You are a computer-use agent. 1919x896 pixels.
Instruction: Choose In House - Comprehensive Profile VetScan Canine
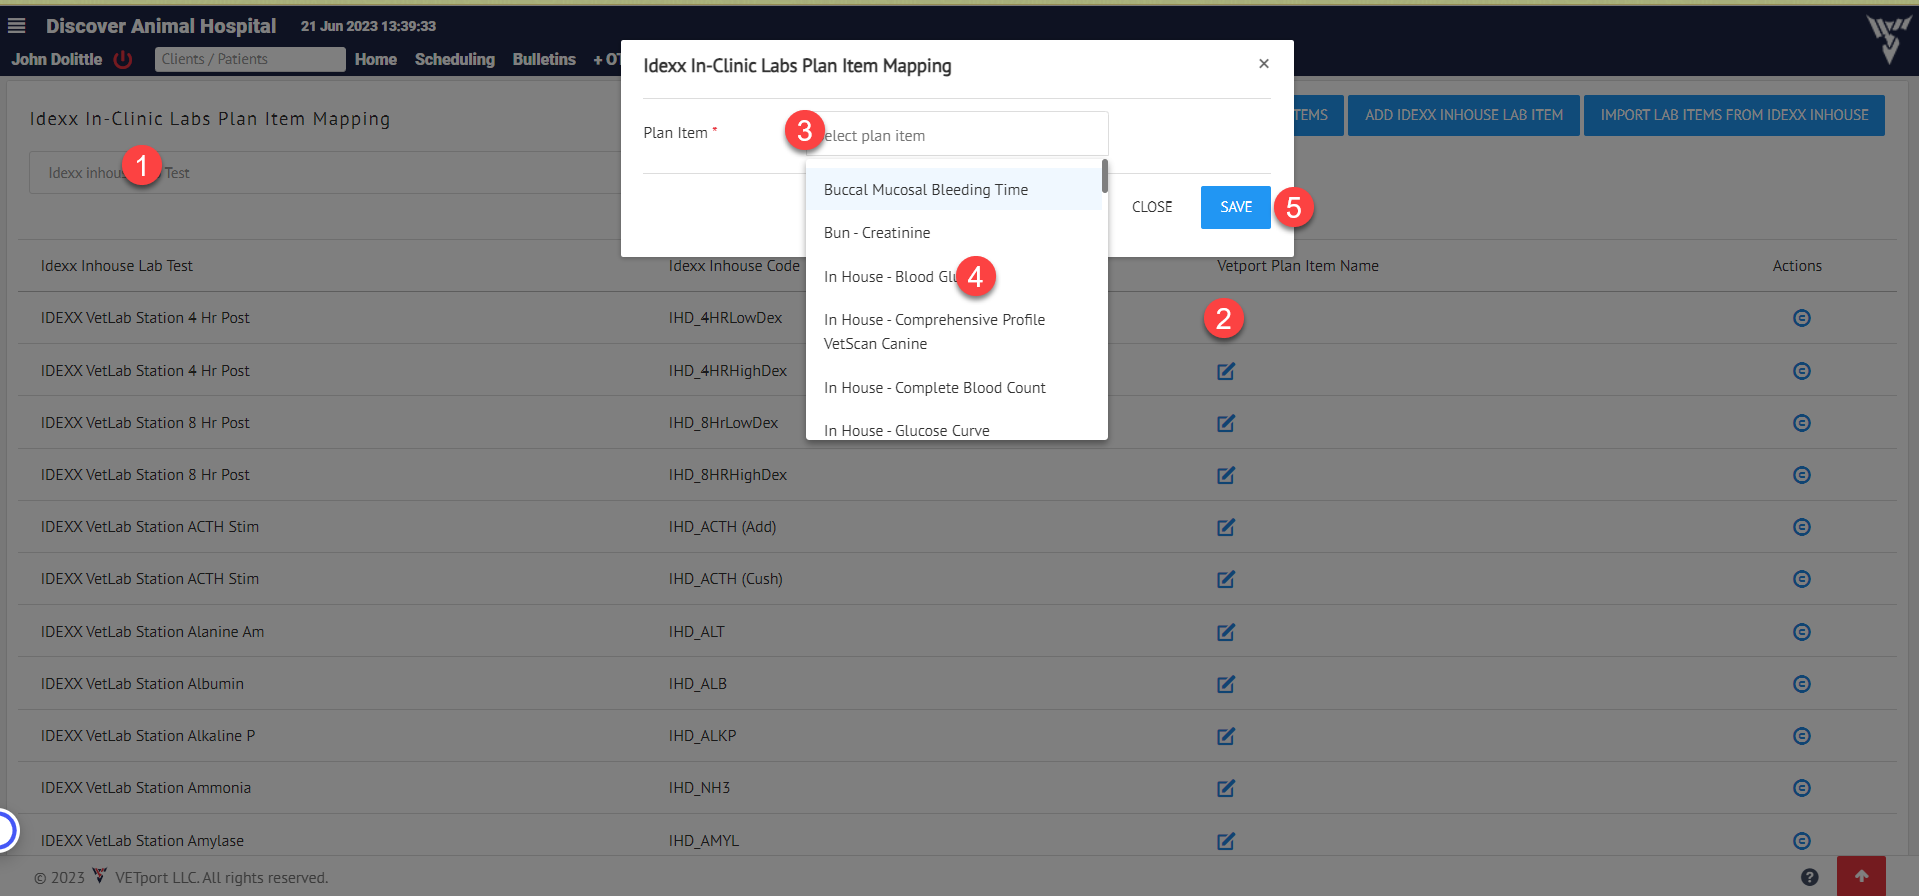[x=954, y=332]
